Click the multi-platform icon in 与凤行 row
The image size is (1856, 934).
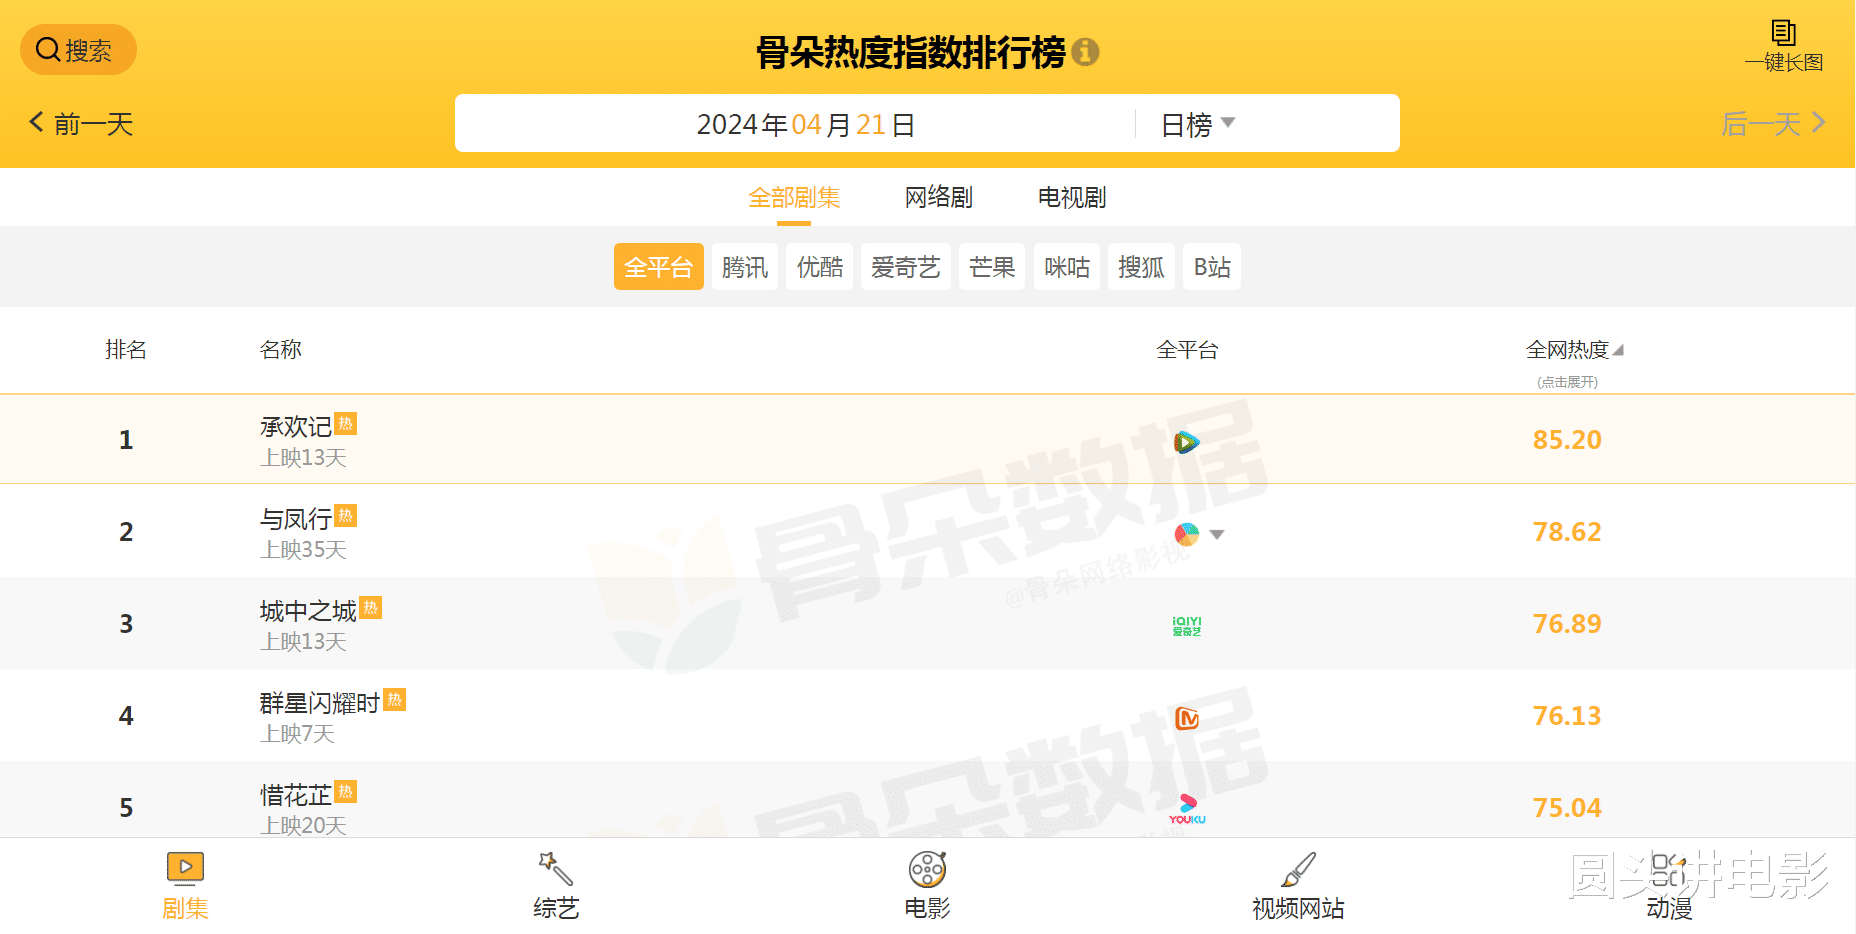pos(1186,534)
